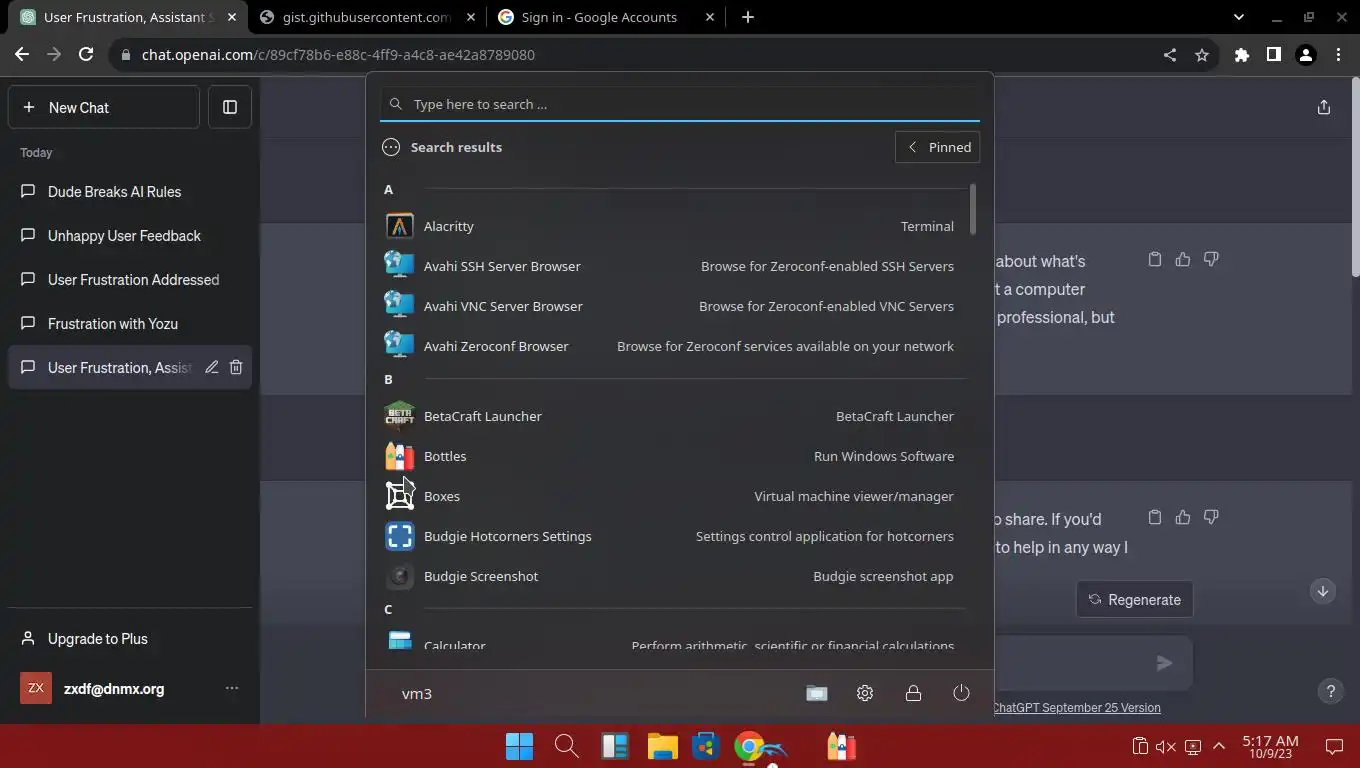Rename the selected User Frustration chat
Viewport: 1360px width, 768px height.
[x=212, y=367]
